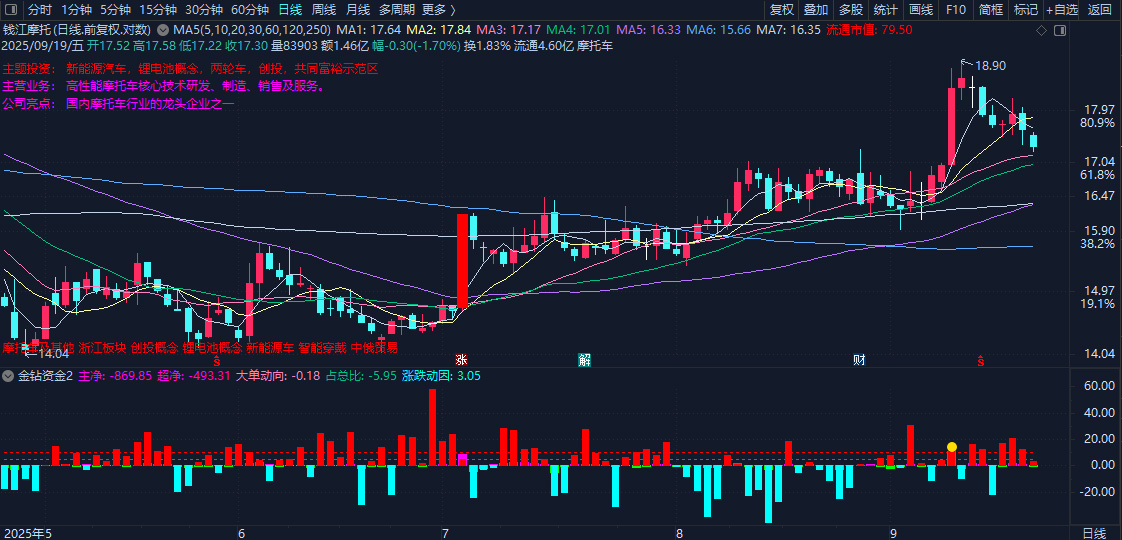Click 返回 to go back
Image resolution: width=1122 pixels, height=540 pixels.
[1100, 10]
